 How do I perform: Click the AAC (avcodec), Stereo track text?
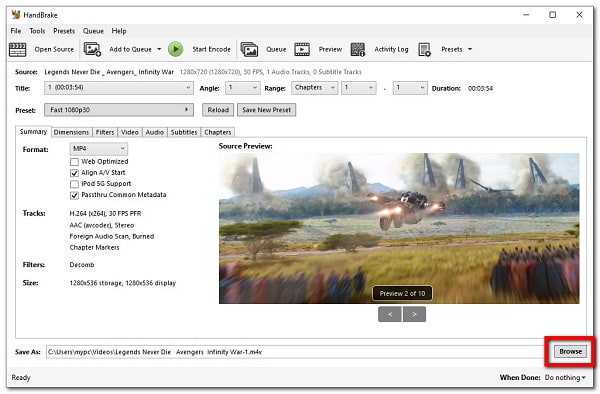[102, 225]
